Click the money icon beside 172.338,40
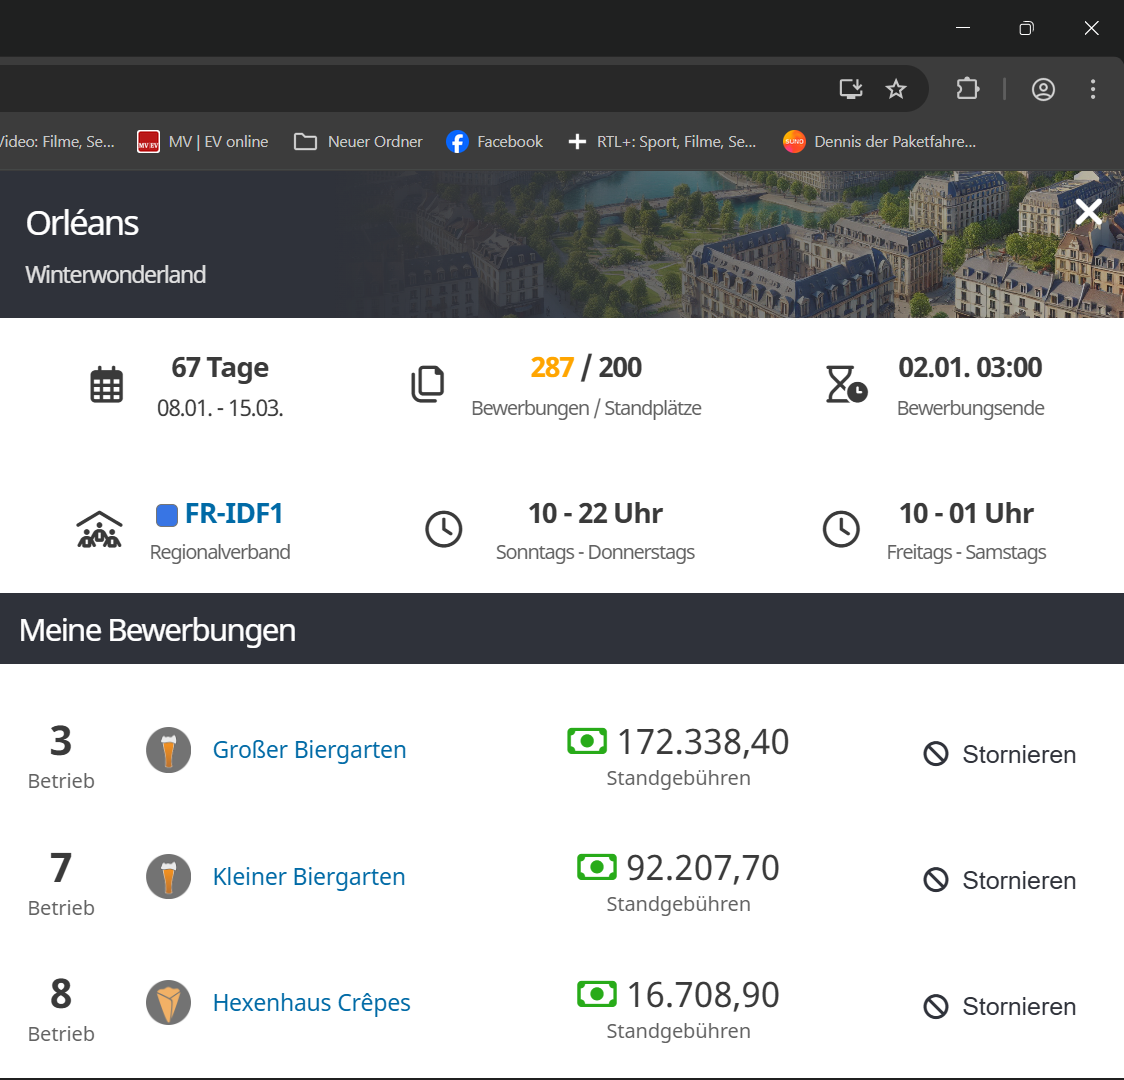 tap(587, 741)
